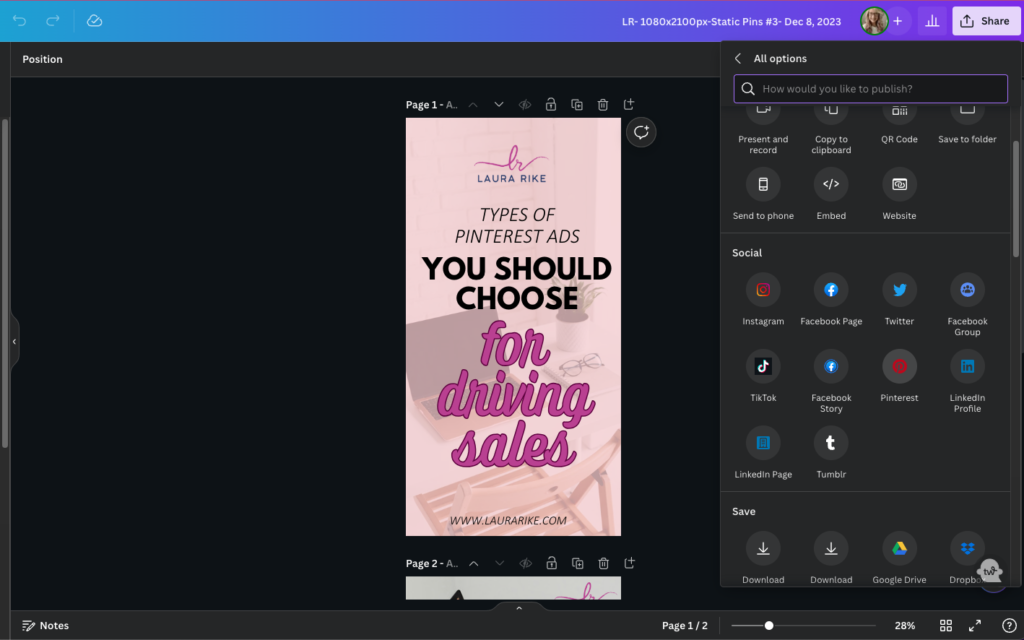Toggle lock on Page 2

552,563
